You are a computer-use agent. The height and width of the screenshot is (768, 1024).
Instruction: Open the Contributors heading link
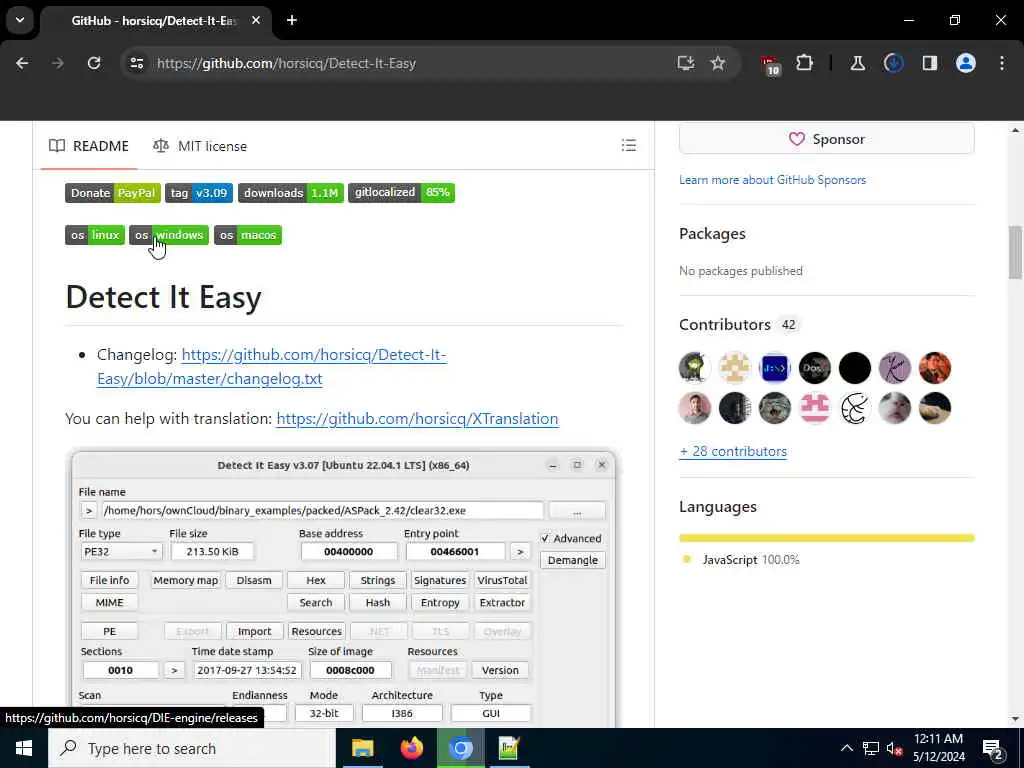(737, 325)
